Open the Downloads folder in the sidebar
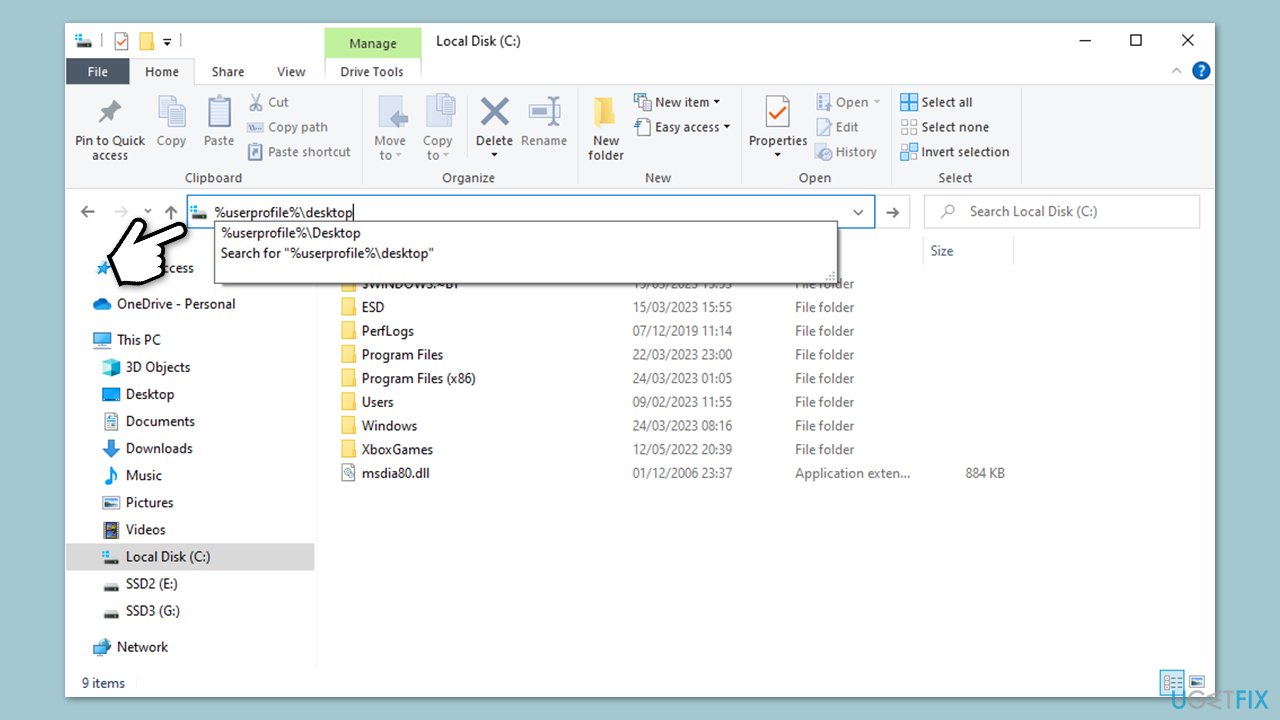 click(x=160, y=448)
